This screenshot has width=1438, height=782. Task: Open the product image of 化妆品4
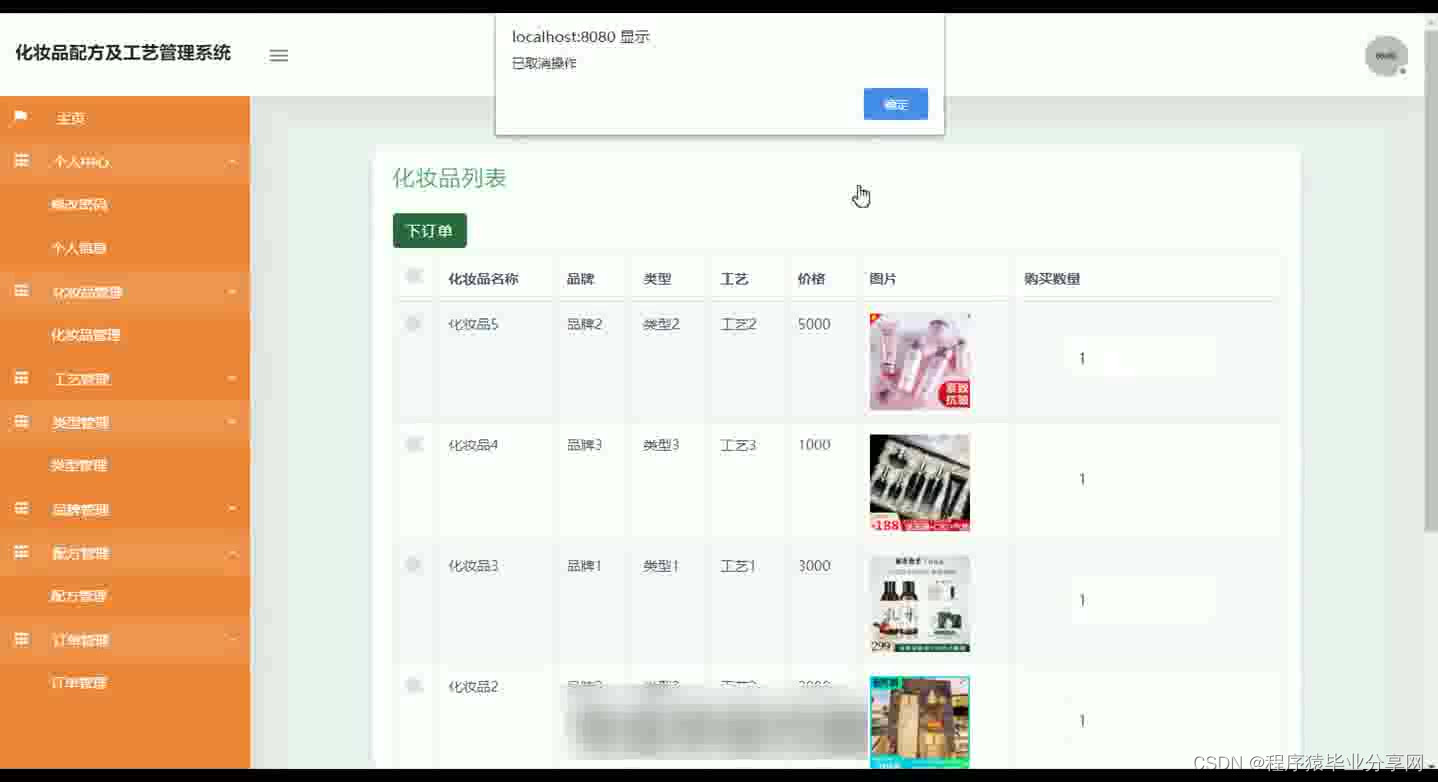(920, 482)
